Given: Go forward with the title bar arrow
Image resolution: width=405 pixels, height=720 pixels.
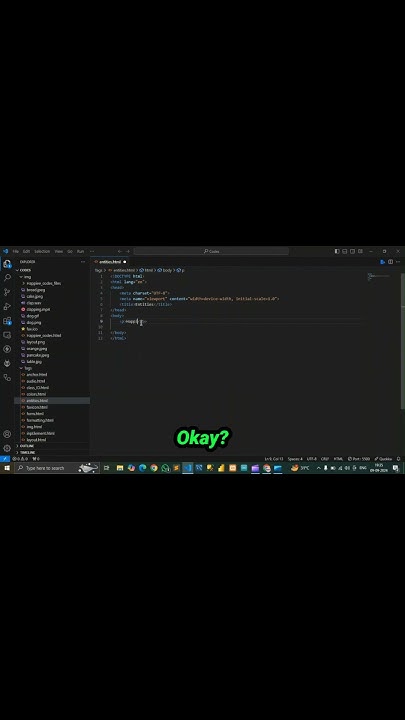Looking at the screenshot, I should pos(128,251).
